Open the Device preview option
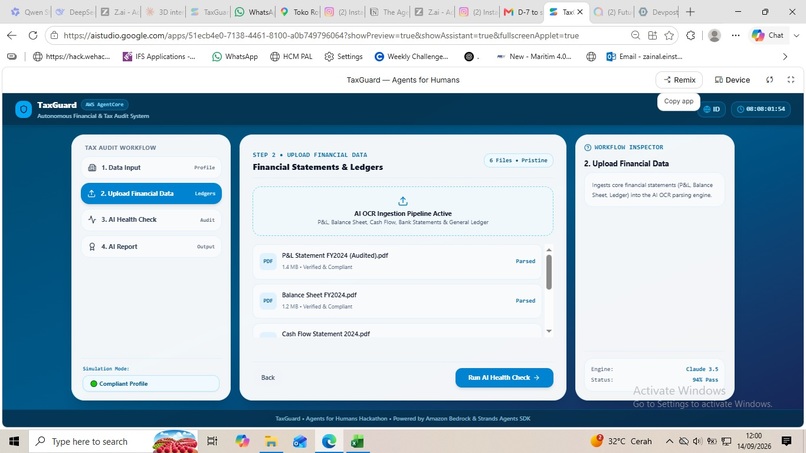Screen dimensions: 806x453 (732, 80)
